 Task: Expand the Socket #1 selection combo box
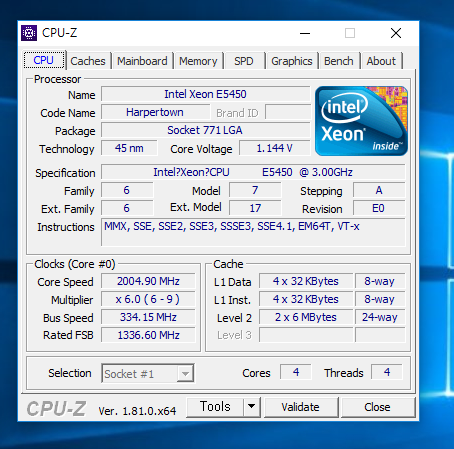(148, 373)
